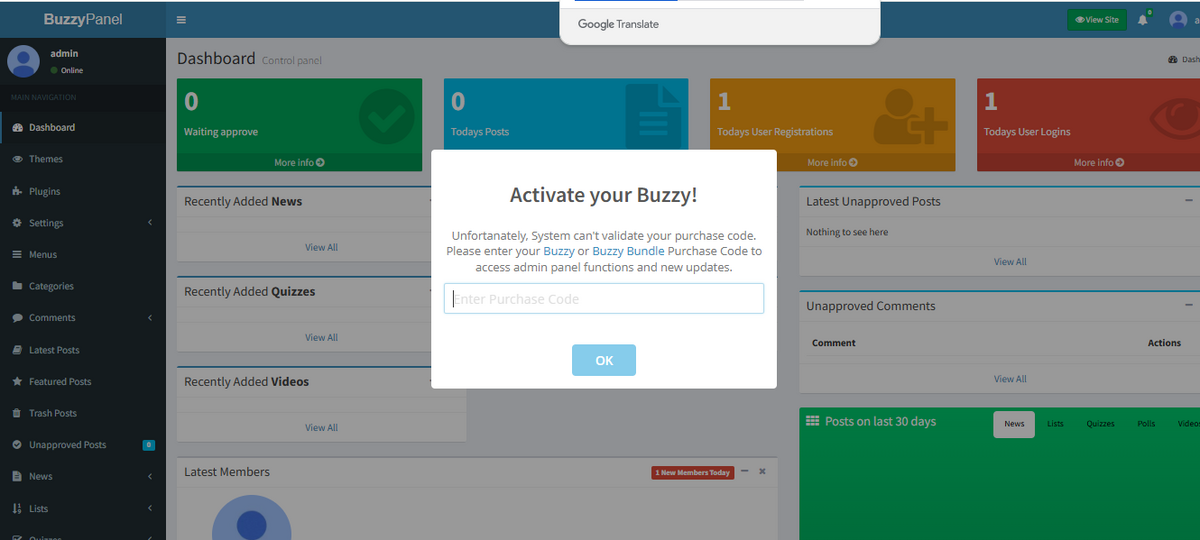Open Dashboard in the sidebar
The image size is (1200, 540).
tap(83, 127)
